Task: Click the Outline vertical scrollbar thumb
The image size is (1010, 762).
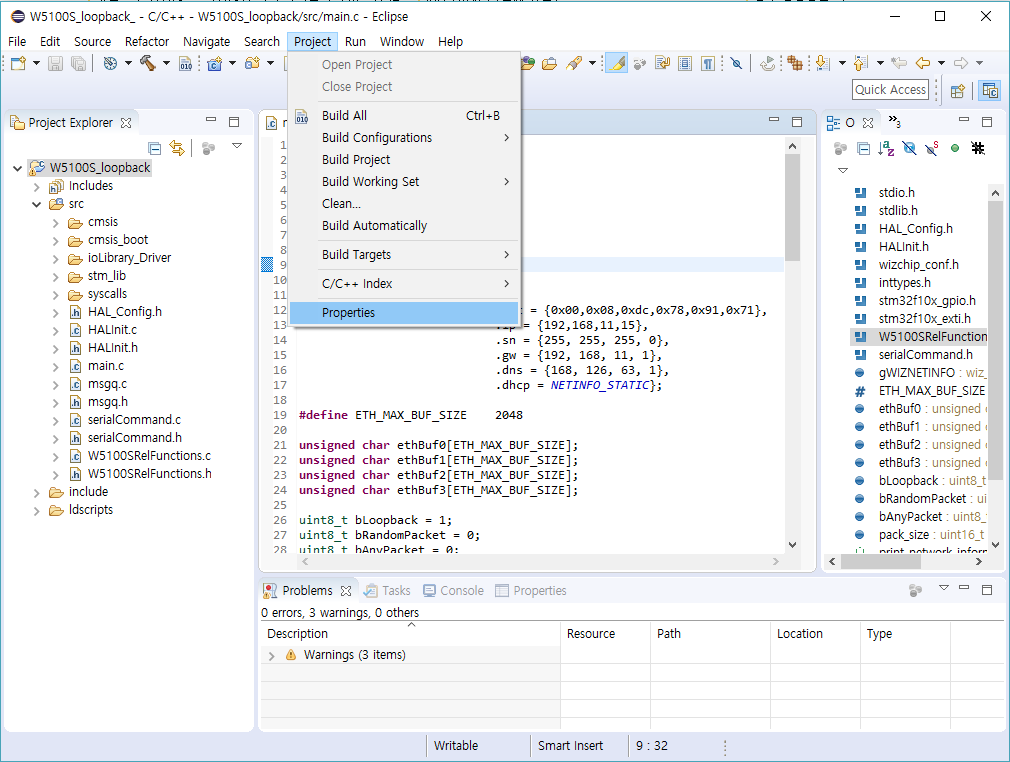Action: 995,340
